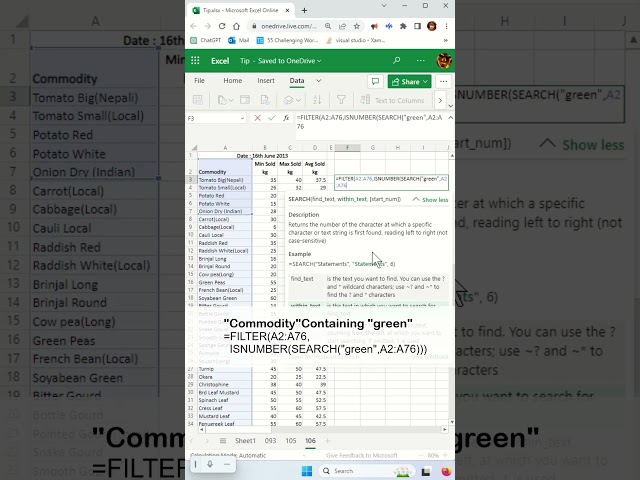
Task: Open Firefox from the taskbar
Action: [447, 471]
